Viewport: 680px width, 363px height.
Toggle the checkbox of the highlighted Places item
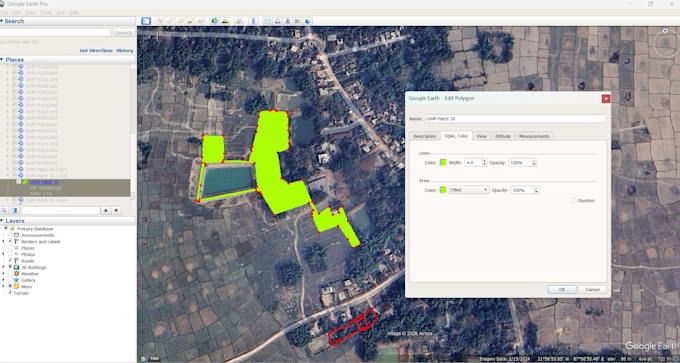tap(19, 182)
